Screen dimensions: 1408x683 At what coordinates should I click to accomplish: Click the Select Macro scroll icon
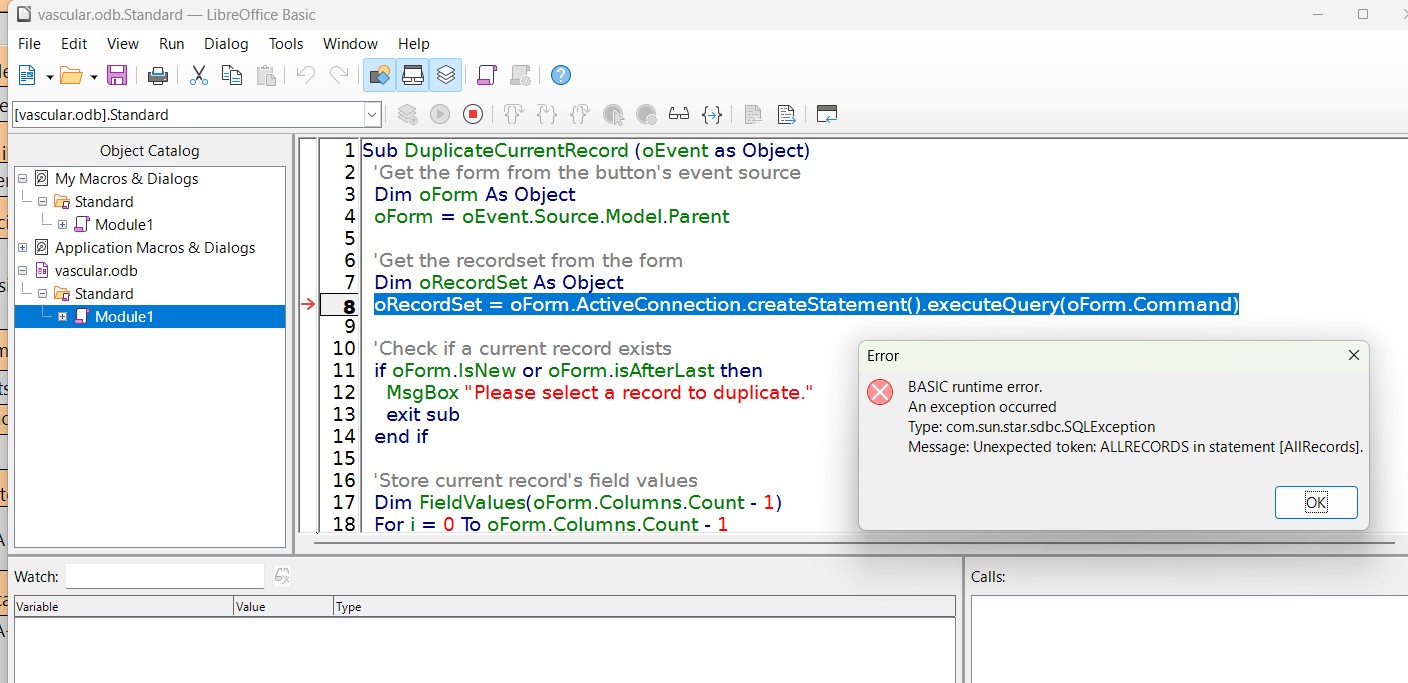click(487, 75)
